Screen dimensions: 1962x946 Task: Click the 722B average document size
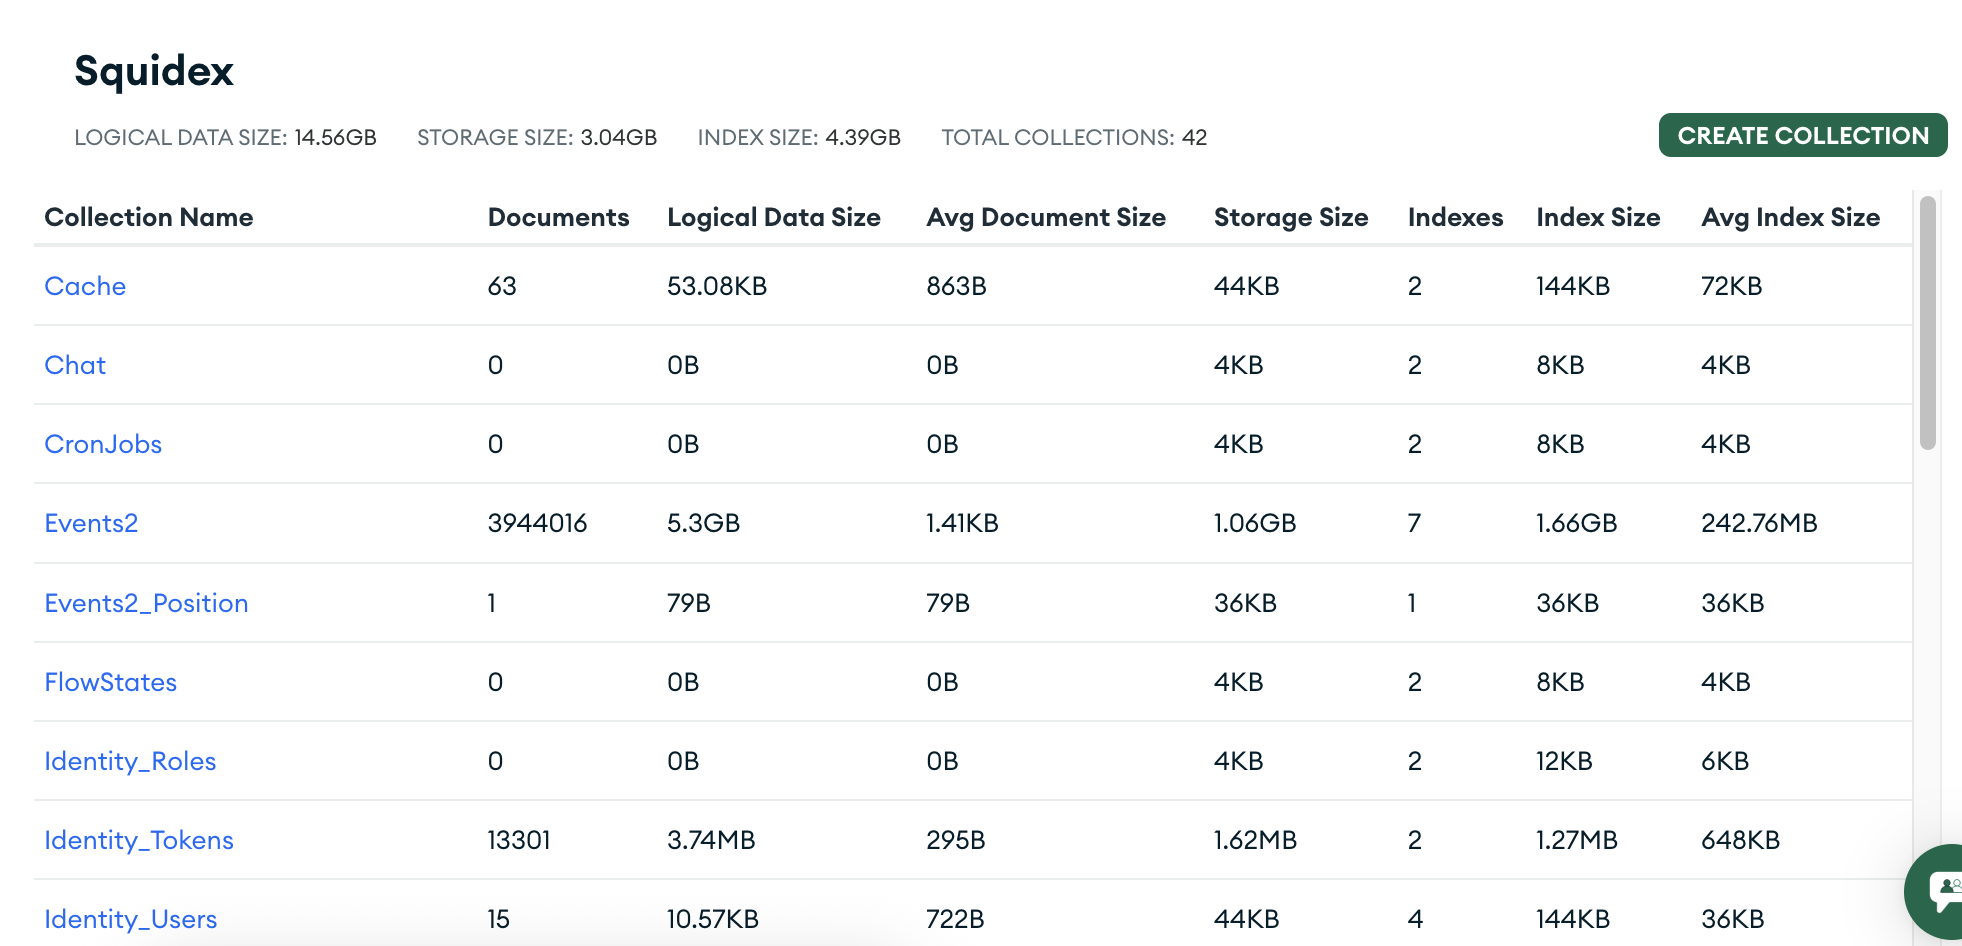tap(956, 919)
